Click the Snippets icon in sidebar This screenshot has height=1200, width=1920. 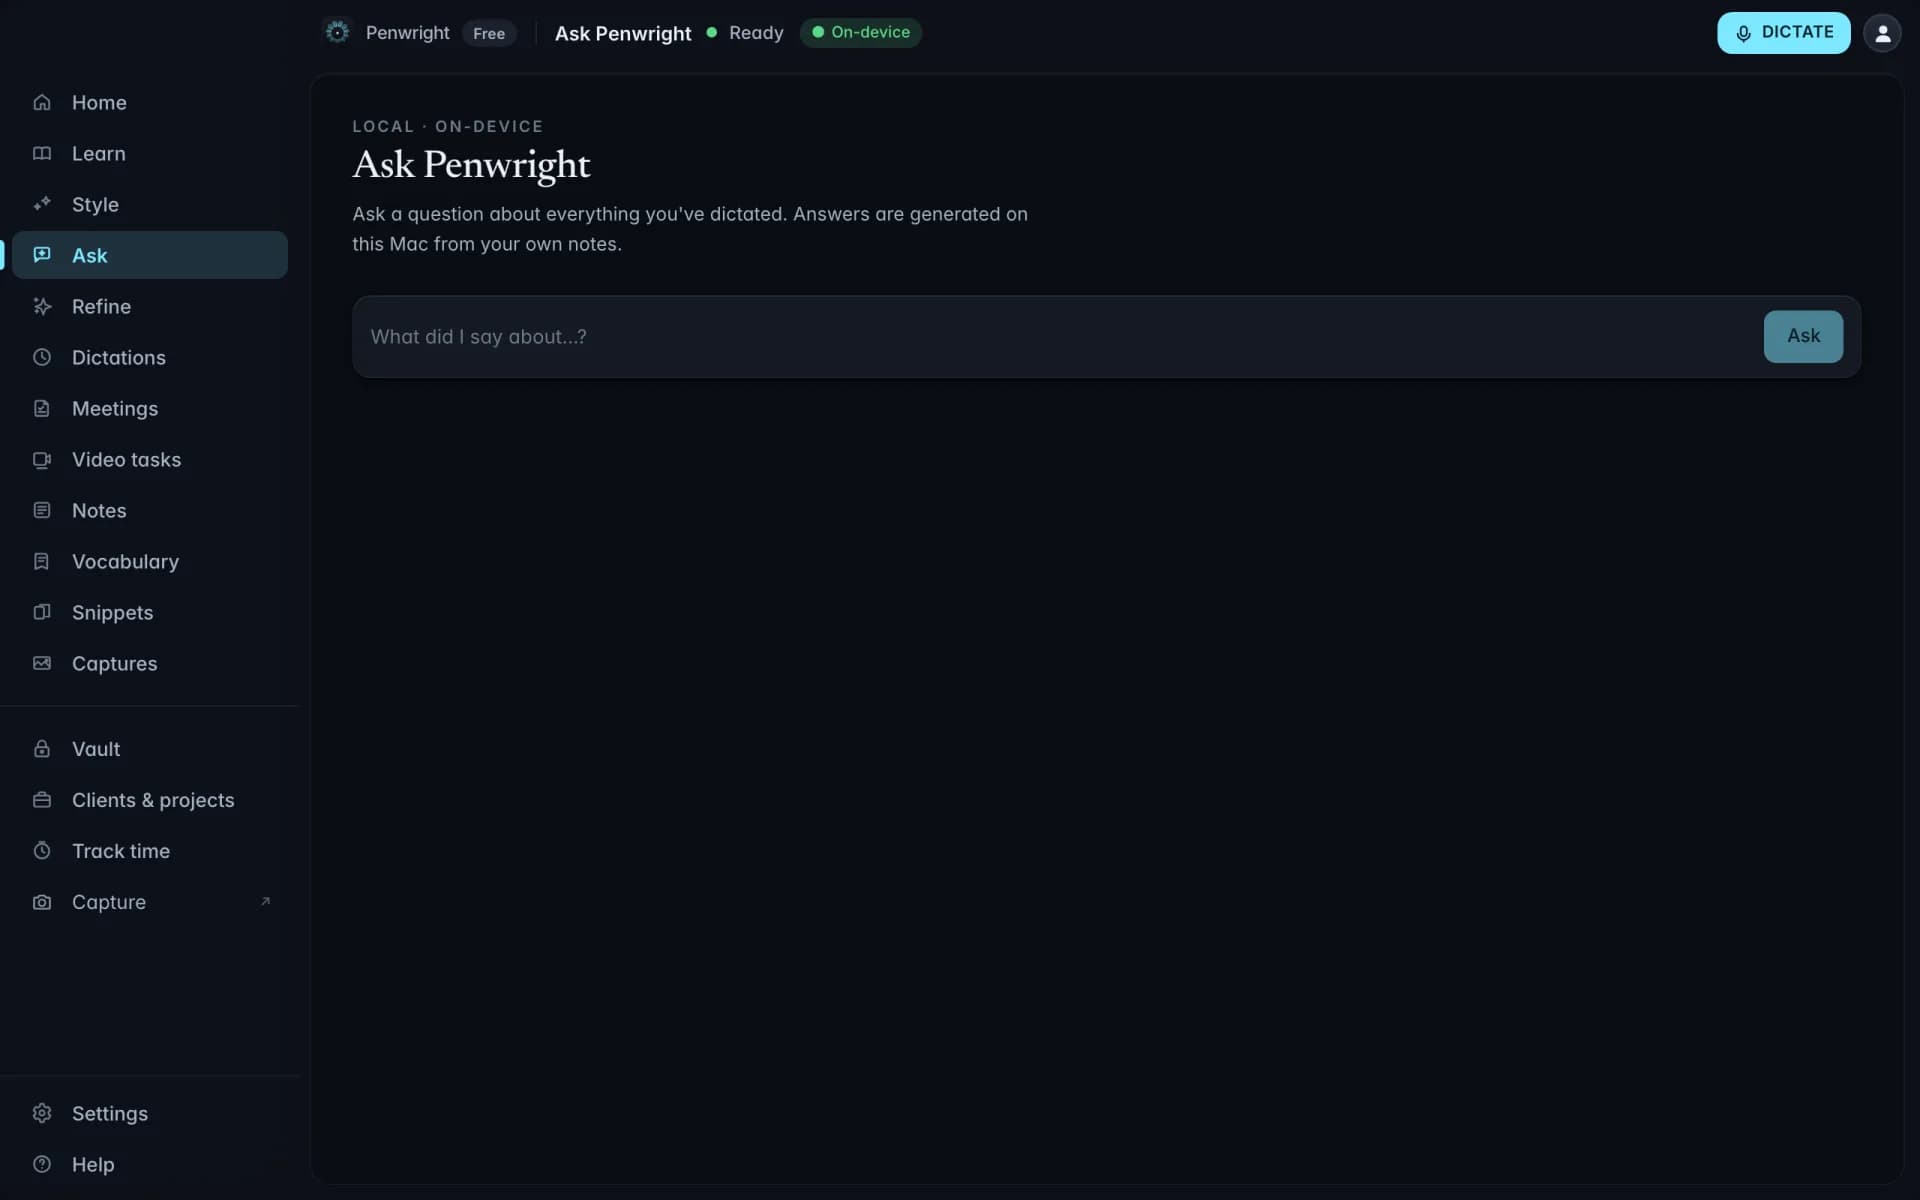[42, 612]
